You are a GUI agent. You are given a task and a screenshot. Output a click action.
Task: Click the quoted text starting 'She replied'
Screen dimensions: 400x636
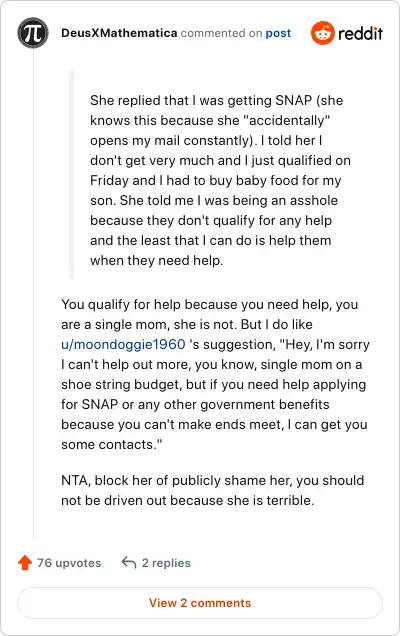220,180
